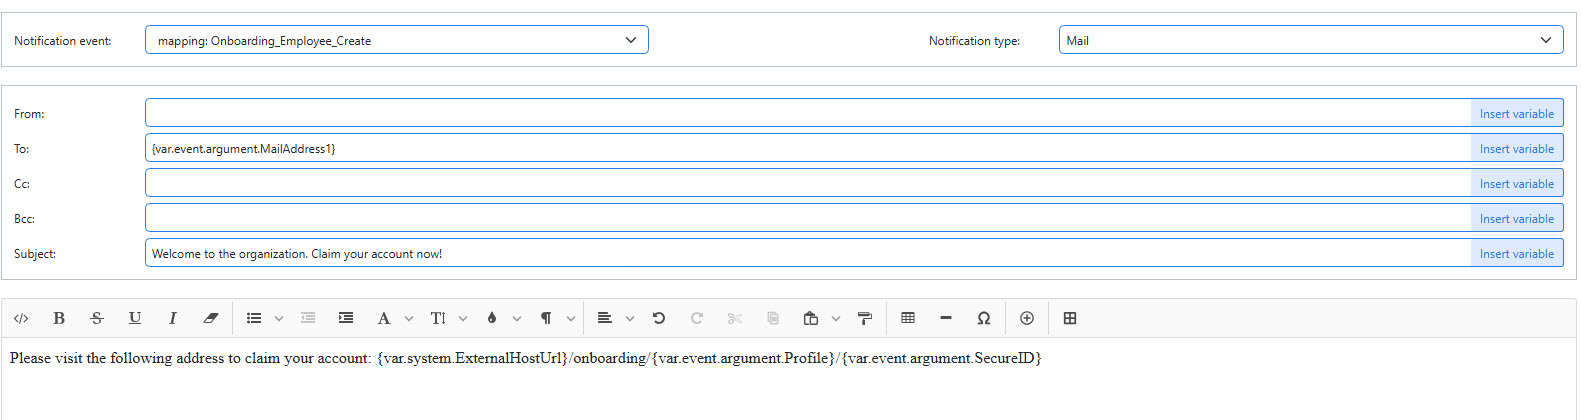1581x420 pixels.
Task: Apply italic formatting
Action: (x=172, y=318)
